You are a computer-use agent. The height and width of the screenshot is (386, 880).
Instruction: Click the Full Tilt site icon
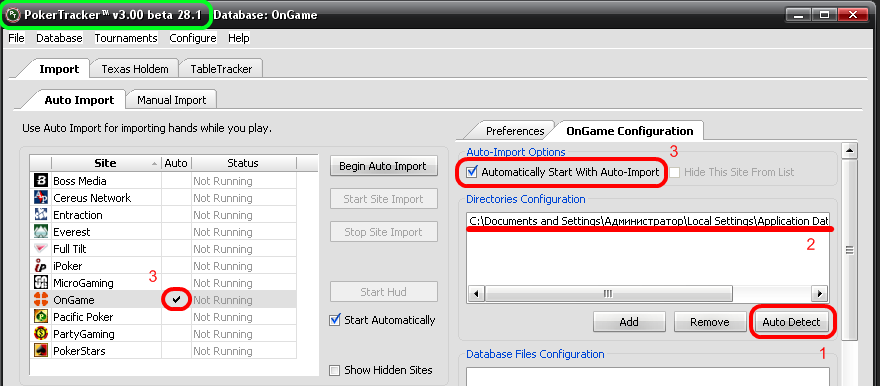pyautogui.click(x=41, y=249)
